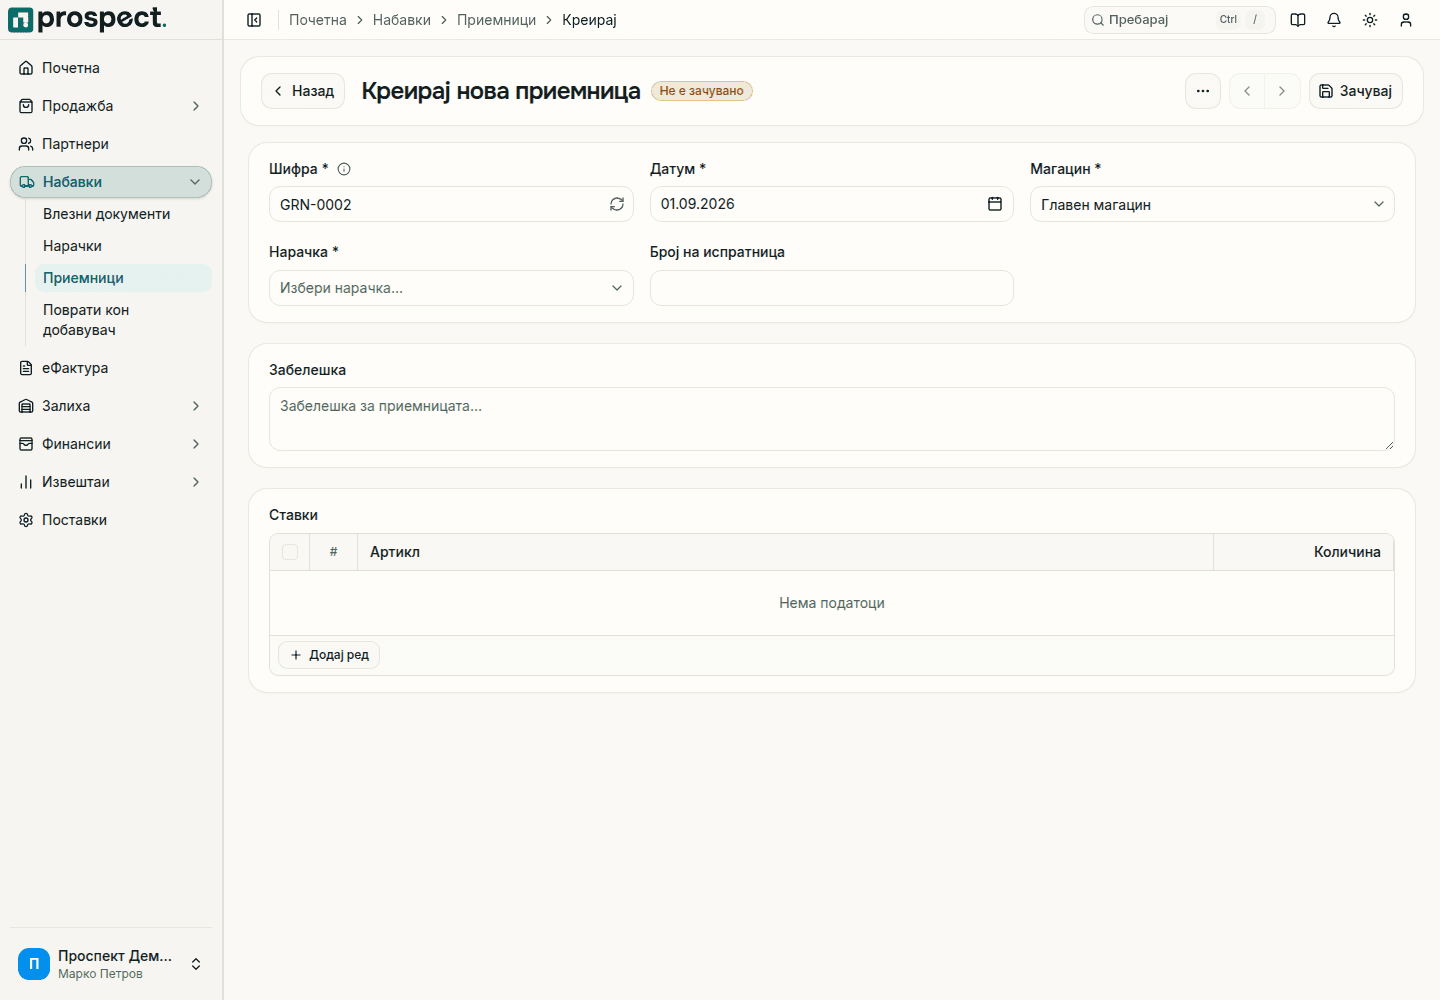Collapse the Набавки menu
Screen dimensions: 1440x1000
111,182
